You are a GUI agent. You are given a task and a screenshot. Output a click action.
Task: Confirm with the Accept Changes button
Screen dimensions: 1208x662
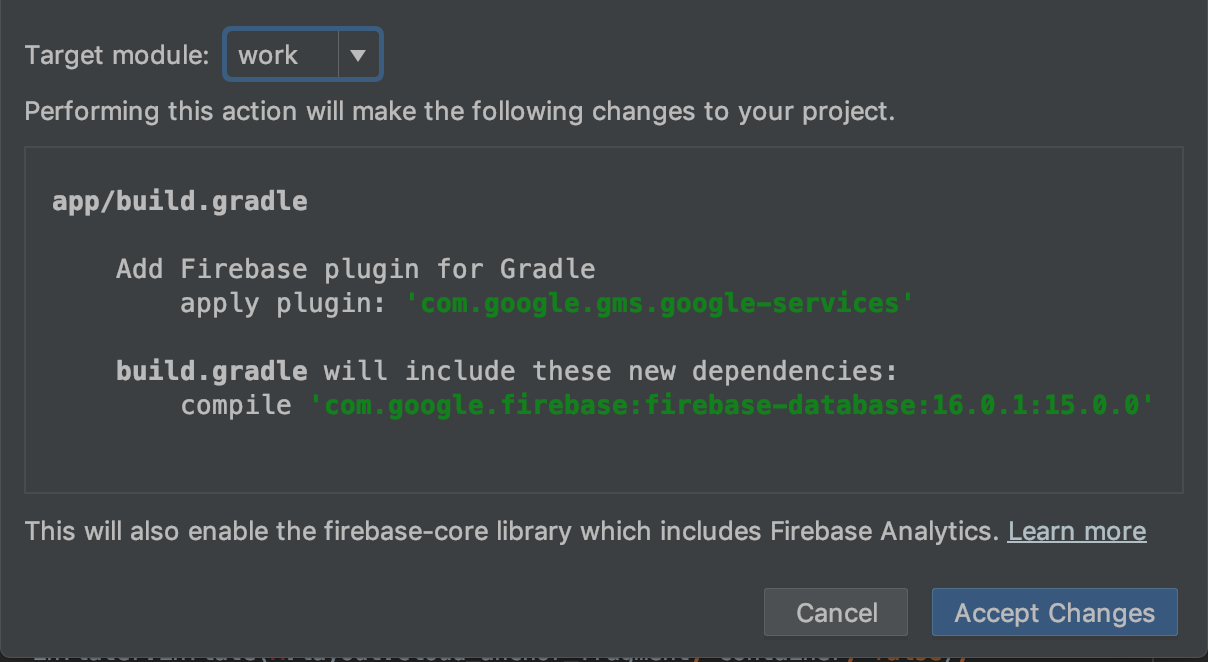(x=1054, y=613)
